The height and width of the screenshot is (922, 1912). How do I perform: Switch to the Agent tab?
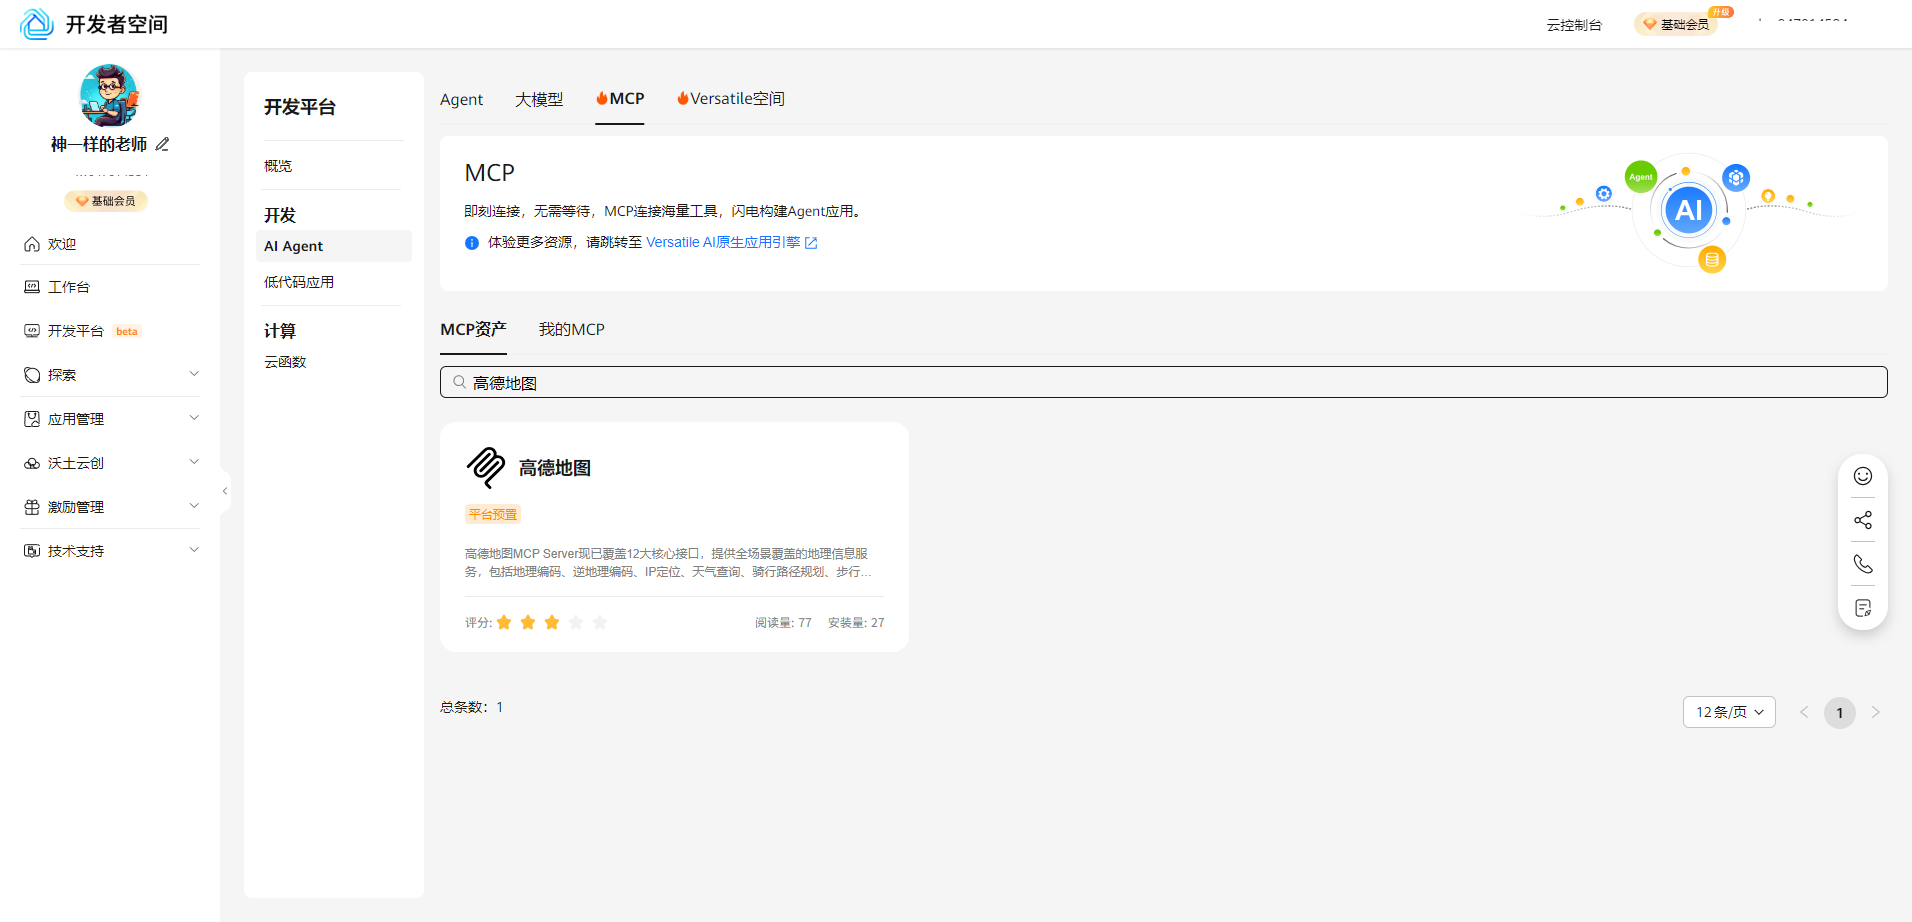[x=461, y=99]
